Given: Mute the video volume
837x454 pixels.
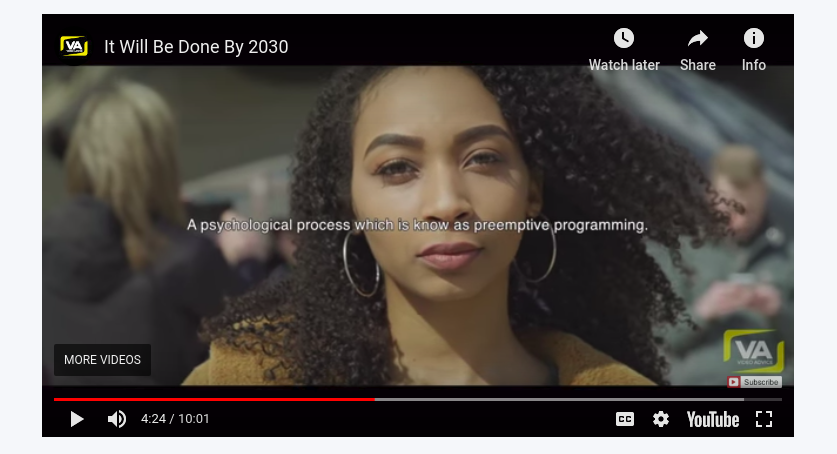Looking at the screenshot, I should click(x=117, y=419).
